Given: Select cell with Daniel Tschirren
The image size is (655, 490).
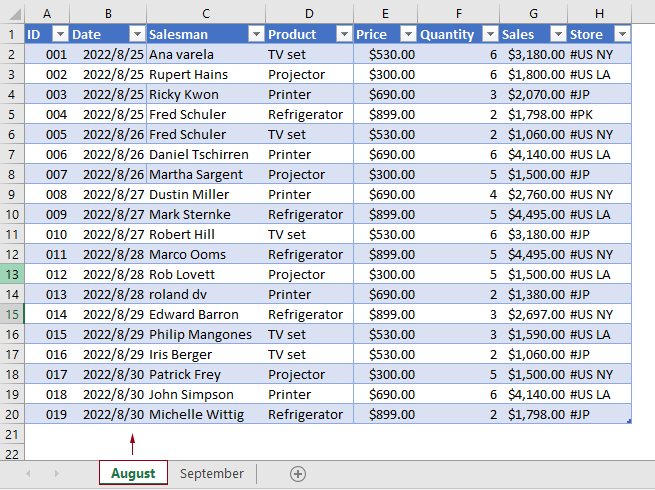Looking at the screenshot, I should click(206, 155).
